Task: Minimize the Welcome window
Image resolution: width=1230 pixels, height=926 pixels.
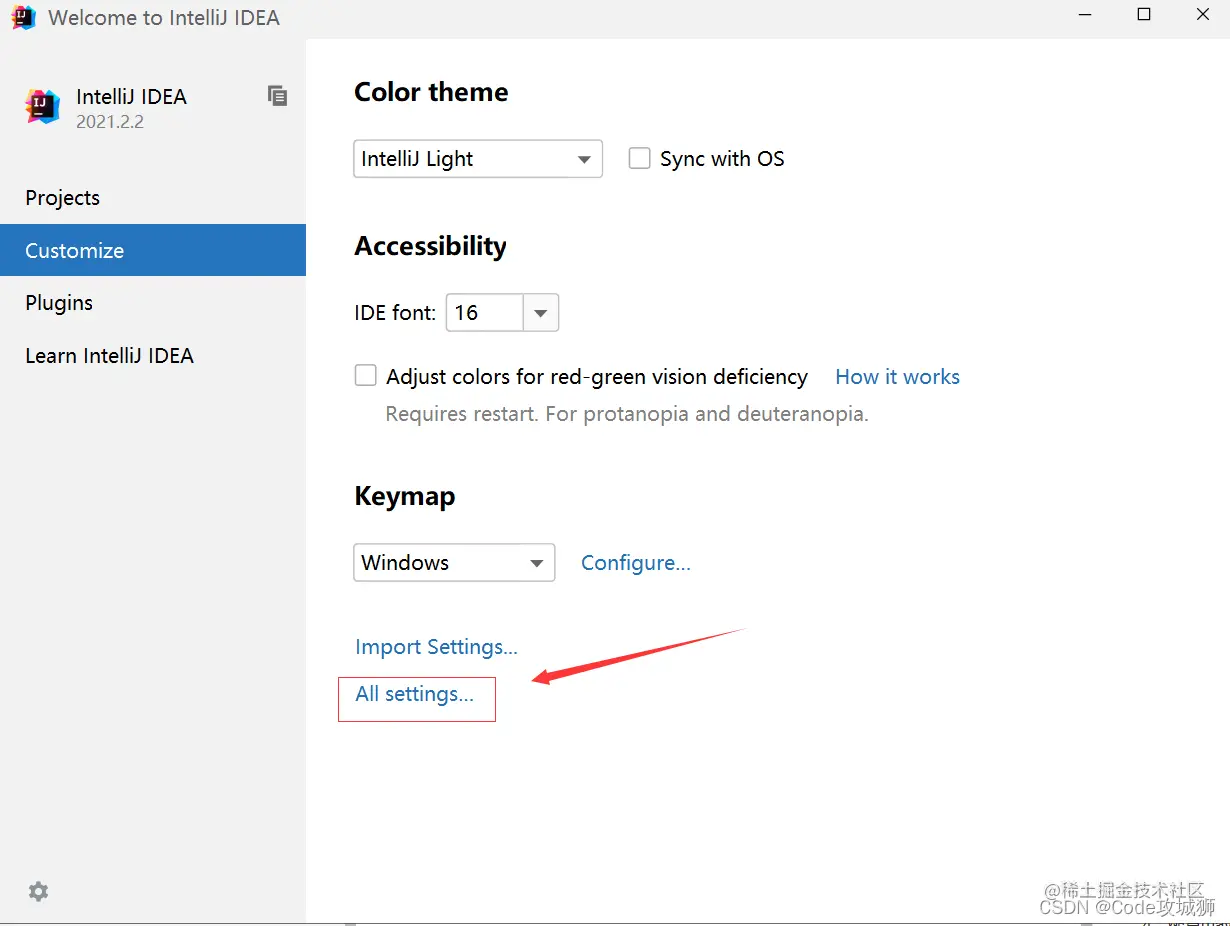Action: pos(1086,15)
